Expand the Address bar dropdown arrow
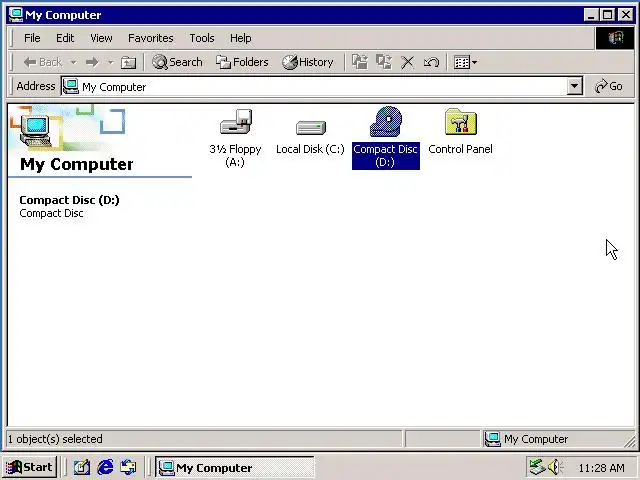Image resolution: width=640 pixels, height=480 pixels. 574,86
